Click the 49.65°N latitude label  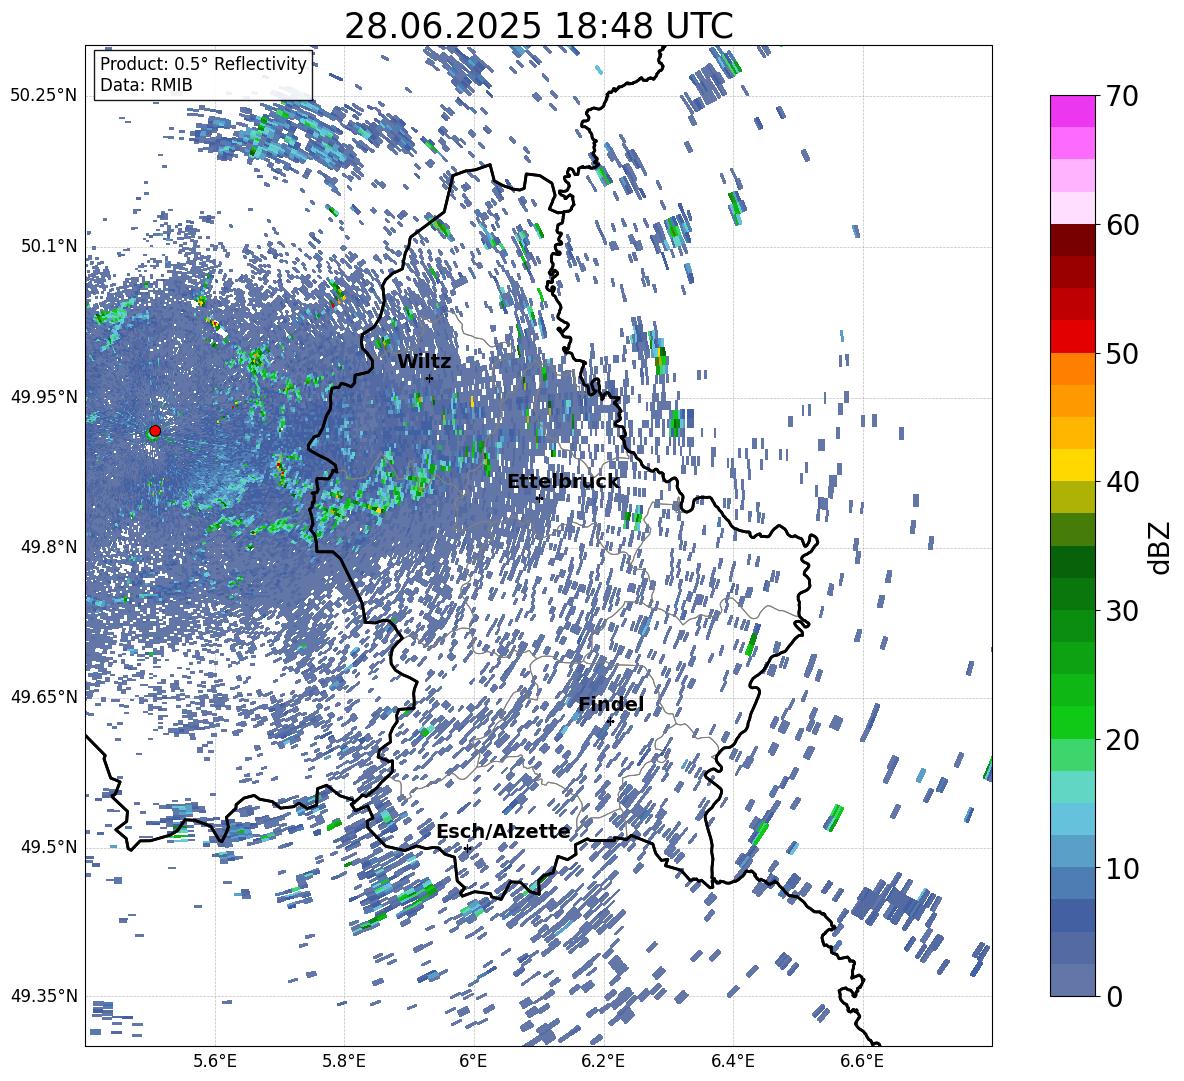click(x=44, y=697)
